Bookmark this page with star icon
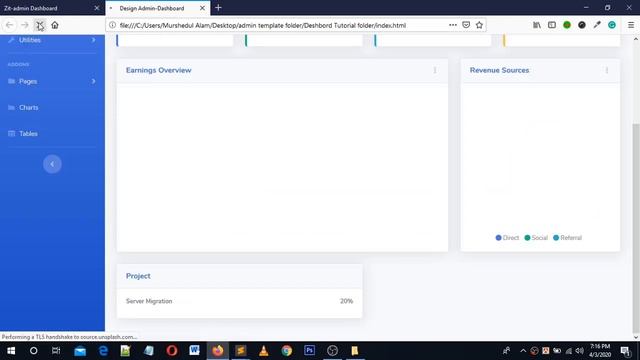This screenshot has width=640, height=360. [479, 25]
